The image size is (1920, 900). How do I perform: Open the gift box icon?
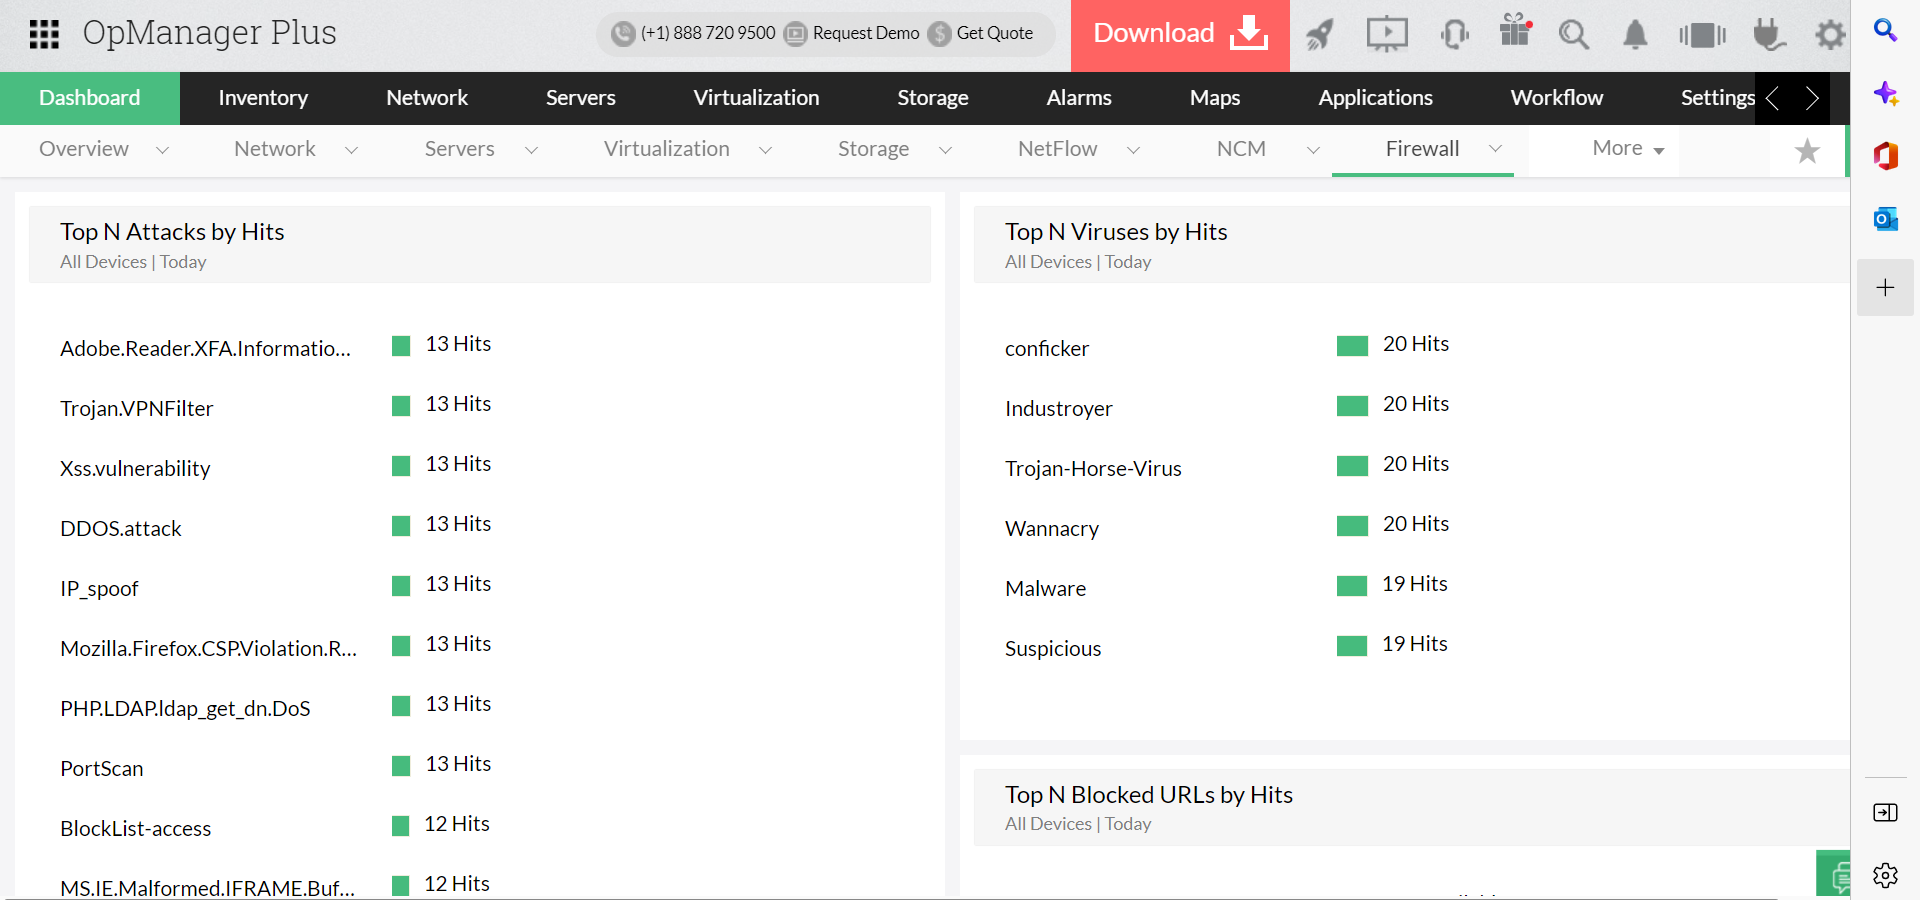point(1516,31)
